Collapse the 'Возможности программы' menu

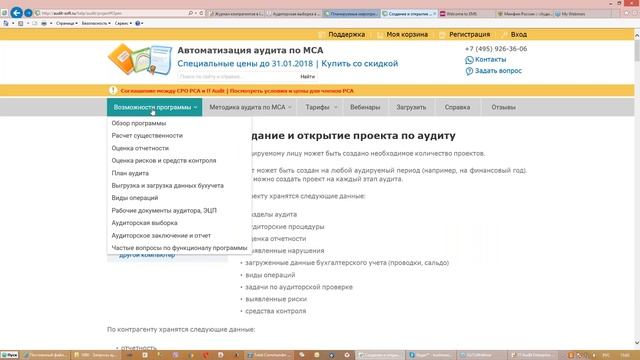pyautogui.click(x=155, y=107)
